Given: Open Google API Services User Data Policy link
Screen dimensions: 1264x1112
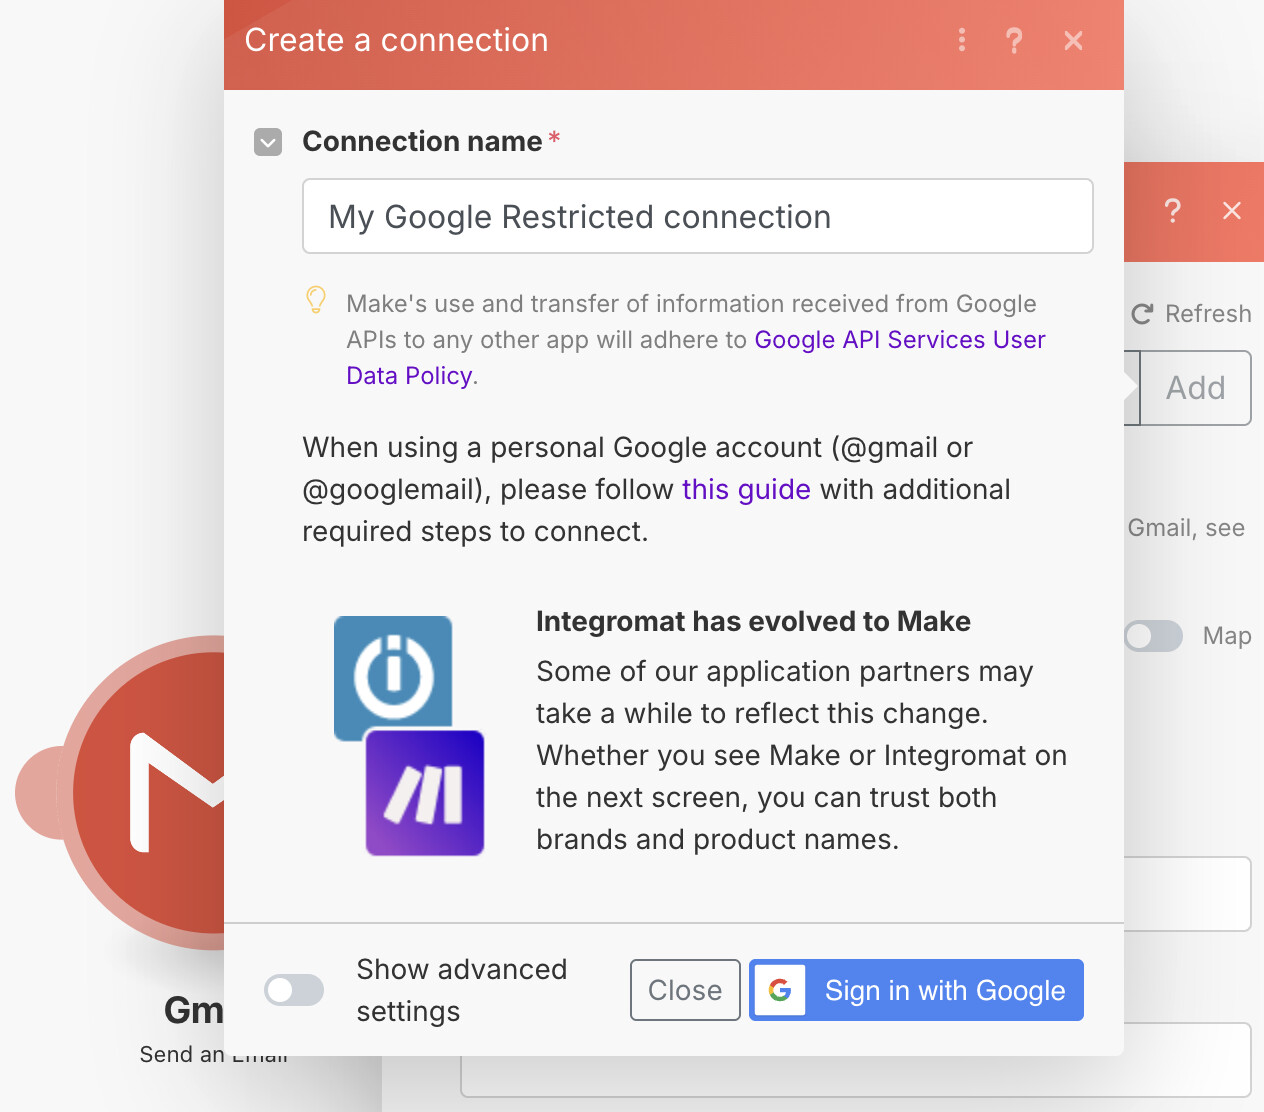Looking at the screenshot, I should tap(696, 358).
